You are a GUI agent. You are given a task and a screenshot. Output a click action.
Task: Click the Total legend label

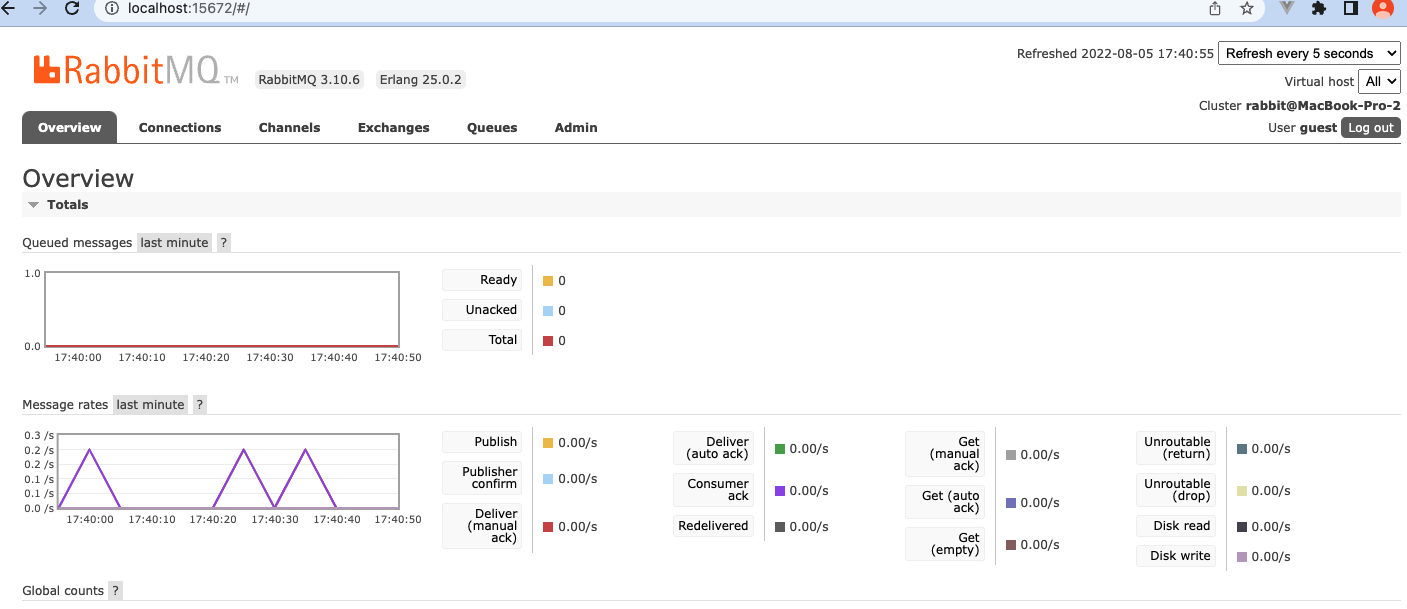point(482,341)
